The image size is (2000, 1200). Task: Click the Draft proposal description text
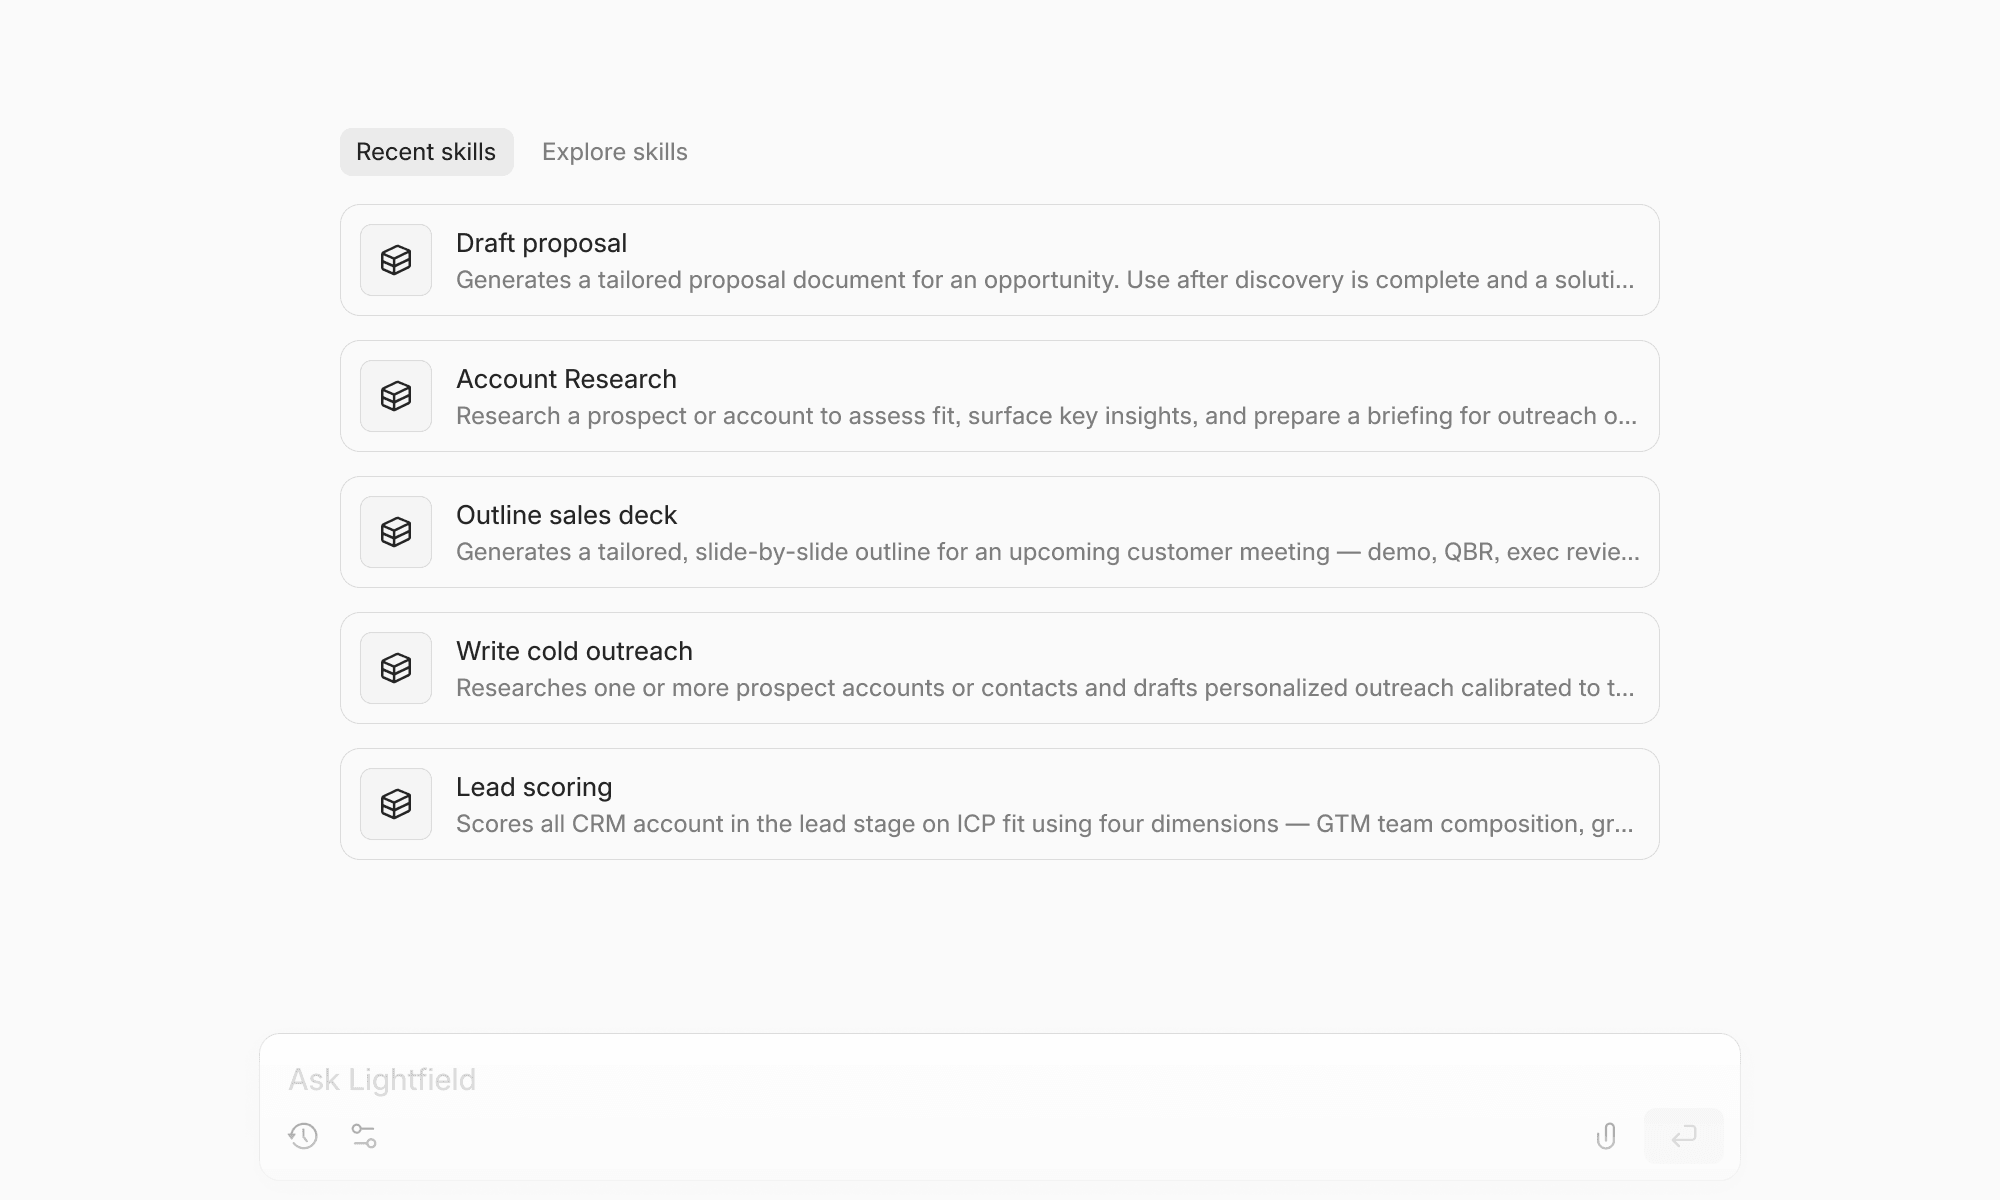click(x=1045, y=280)
